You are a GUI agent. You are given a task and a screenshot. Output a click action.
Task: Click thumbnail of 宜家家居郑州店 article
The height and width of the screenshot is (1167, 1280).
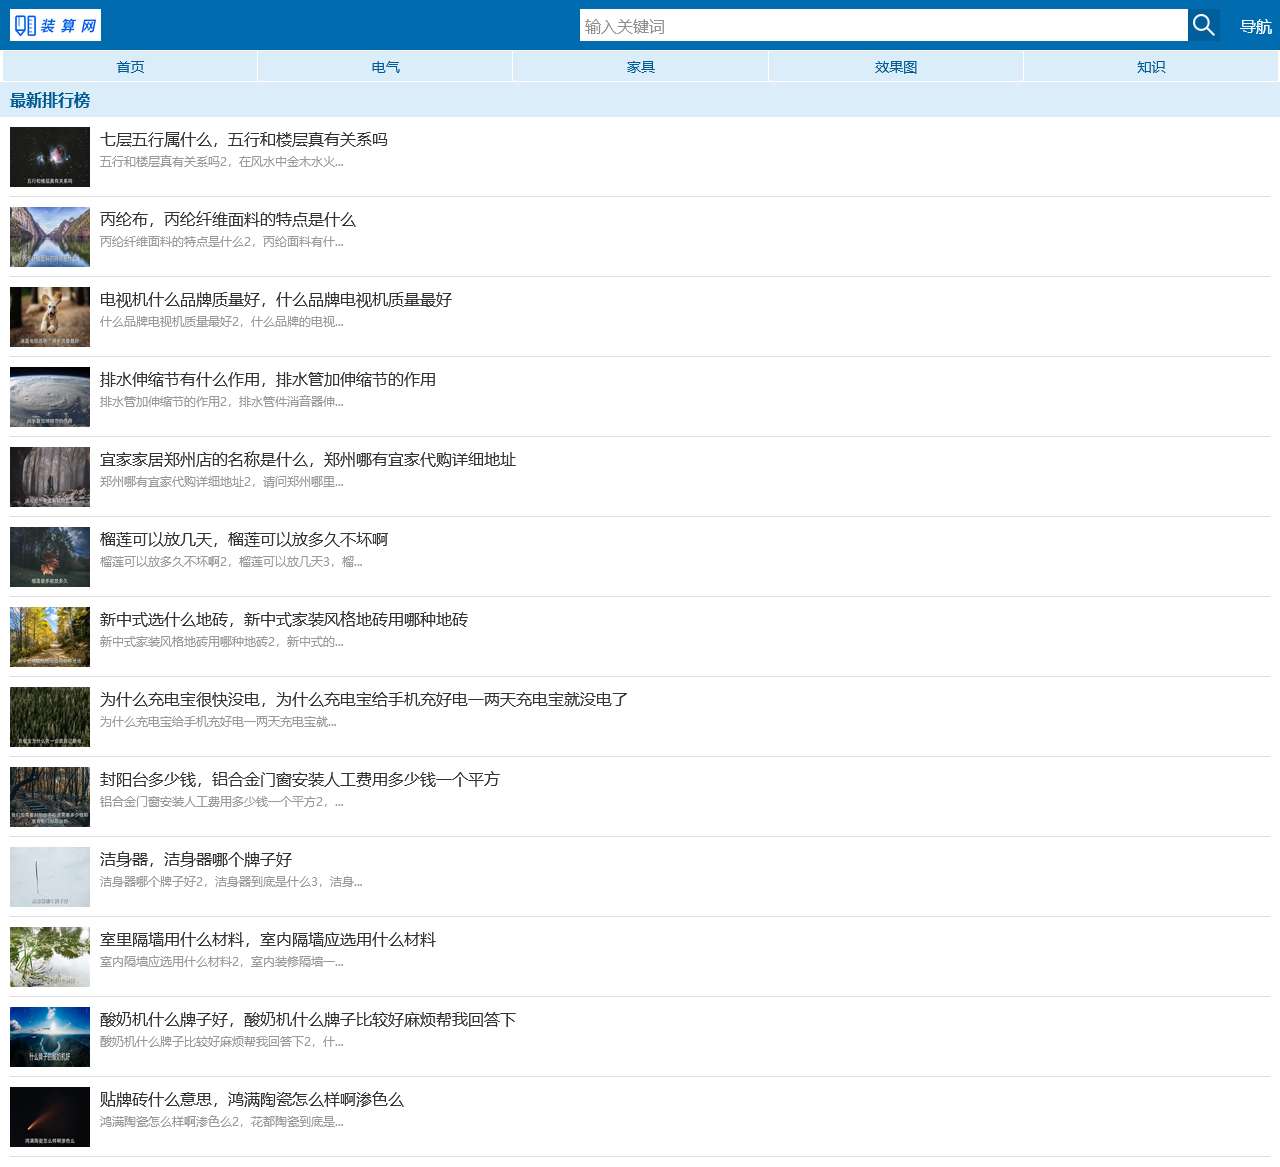[x=50, y=477]
